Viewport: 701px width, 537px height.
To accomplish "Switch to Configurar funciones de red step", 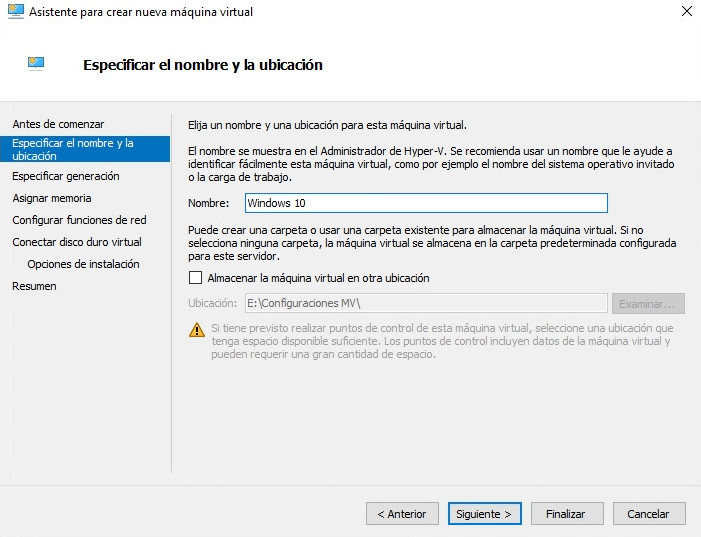I will (79, 220).
